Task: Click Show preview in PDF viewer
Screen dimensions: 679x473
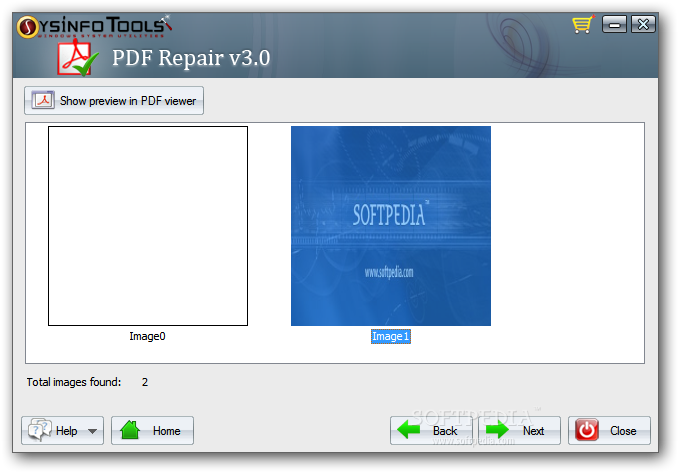Action: [x=114, y=100]
